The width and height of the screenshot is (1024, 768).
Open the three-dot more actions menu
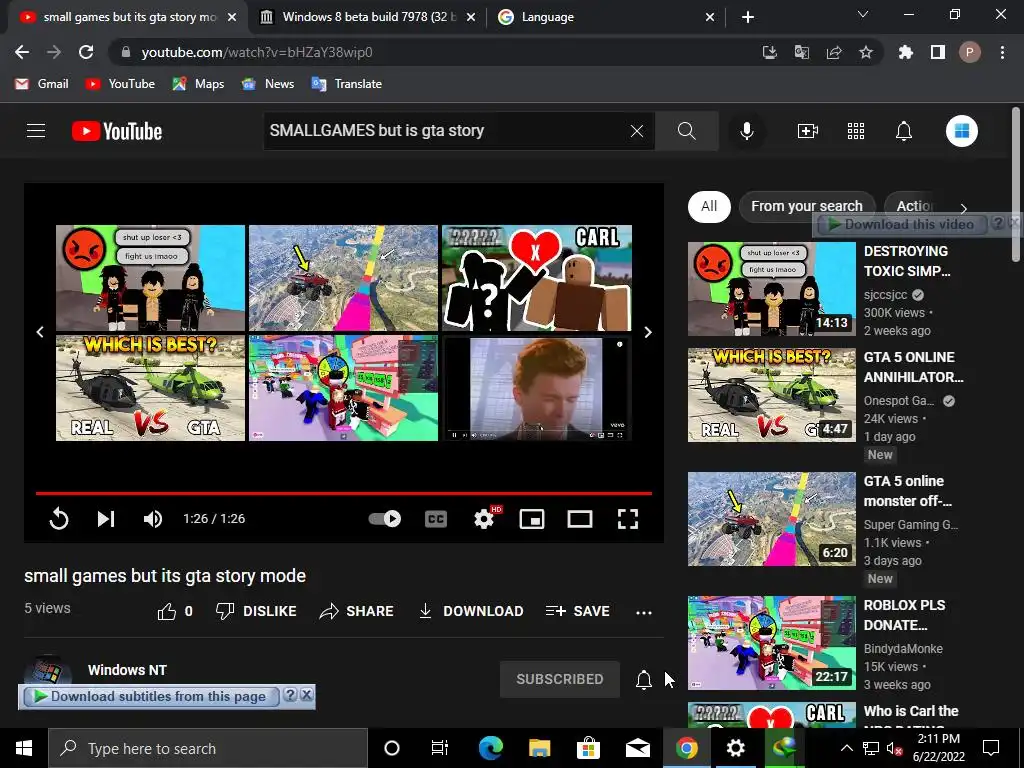[x=644, y=612]
